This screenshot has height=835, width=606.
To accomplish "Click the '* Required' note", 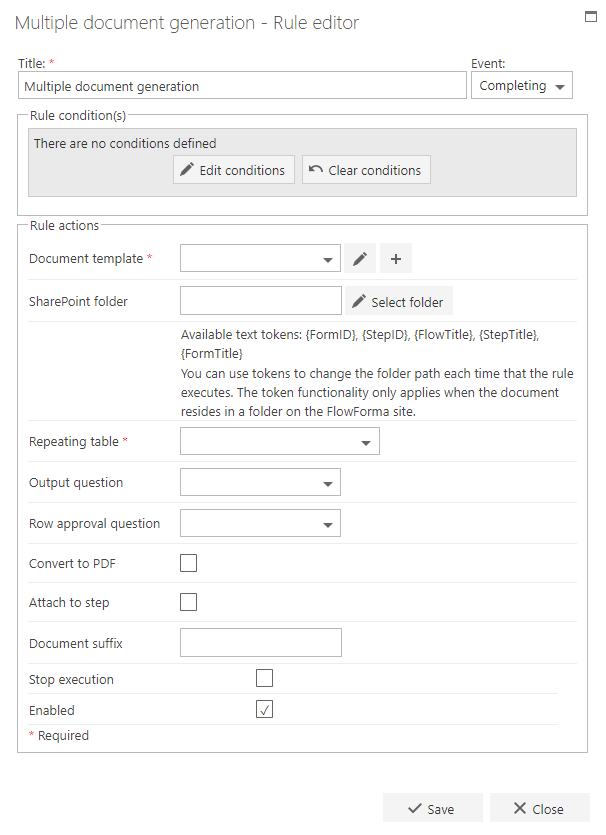I will click(x=59, y=735).
